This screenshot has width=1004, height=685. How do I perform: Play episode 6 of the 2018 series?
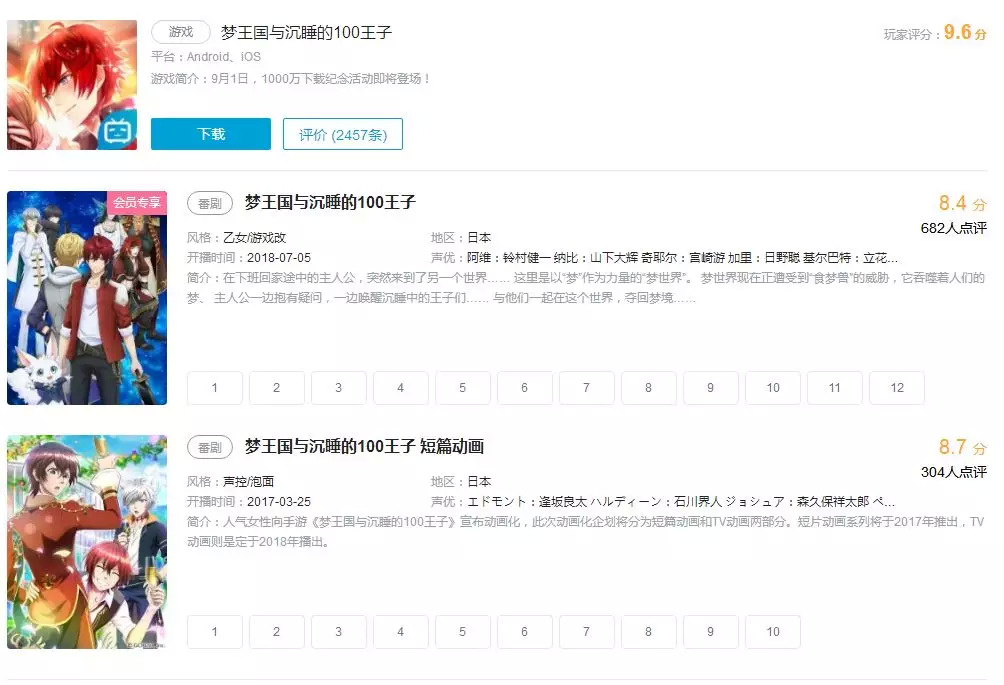click(x=524, y=388)
